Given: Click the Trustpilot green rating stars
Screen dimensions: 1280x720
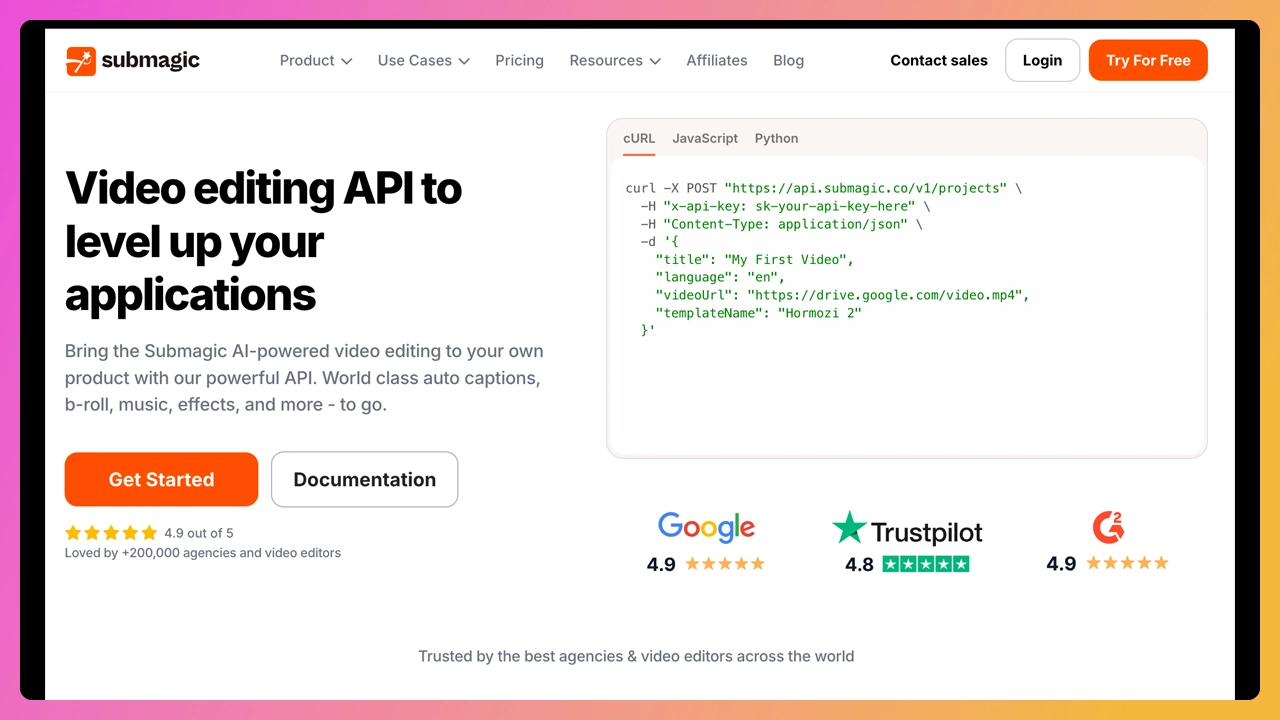Looking at the screenshot, I should (x=926, y=564).
